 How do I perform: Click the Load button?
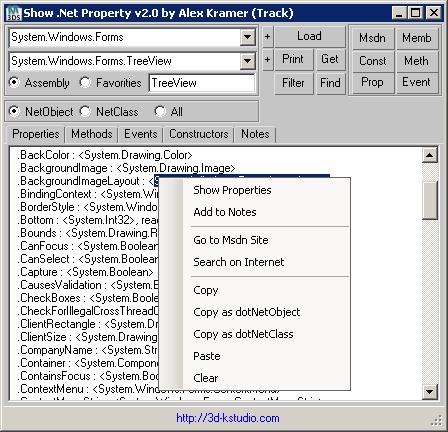click(309, 36)
